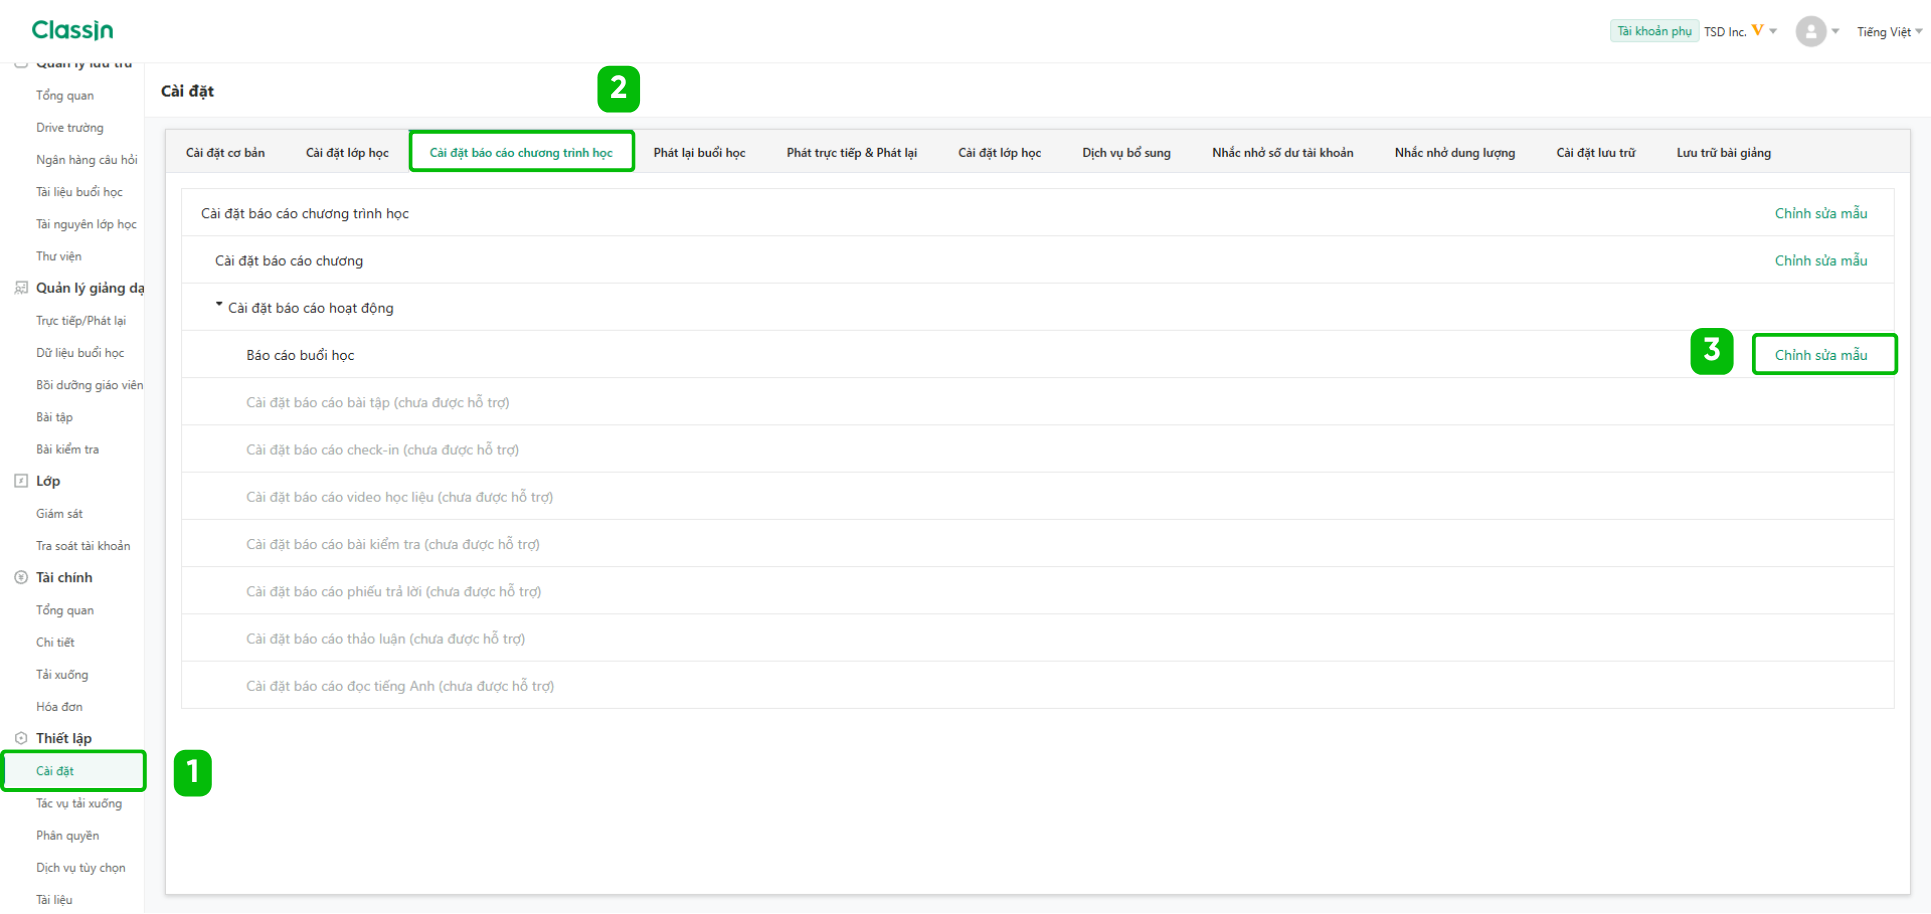Click Chỉnh sửa mẫu for Cài đặt báo cáo chương trình học

click(1820, 213)
